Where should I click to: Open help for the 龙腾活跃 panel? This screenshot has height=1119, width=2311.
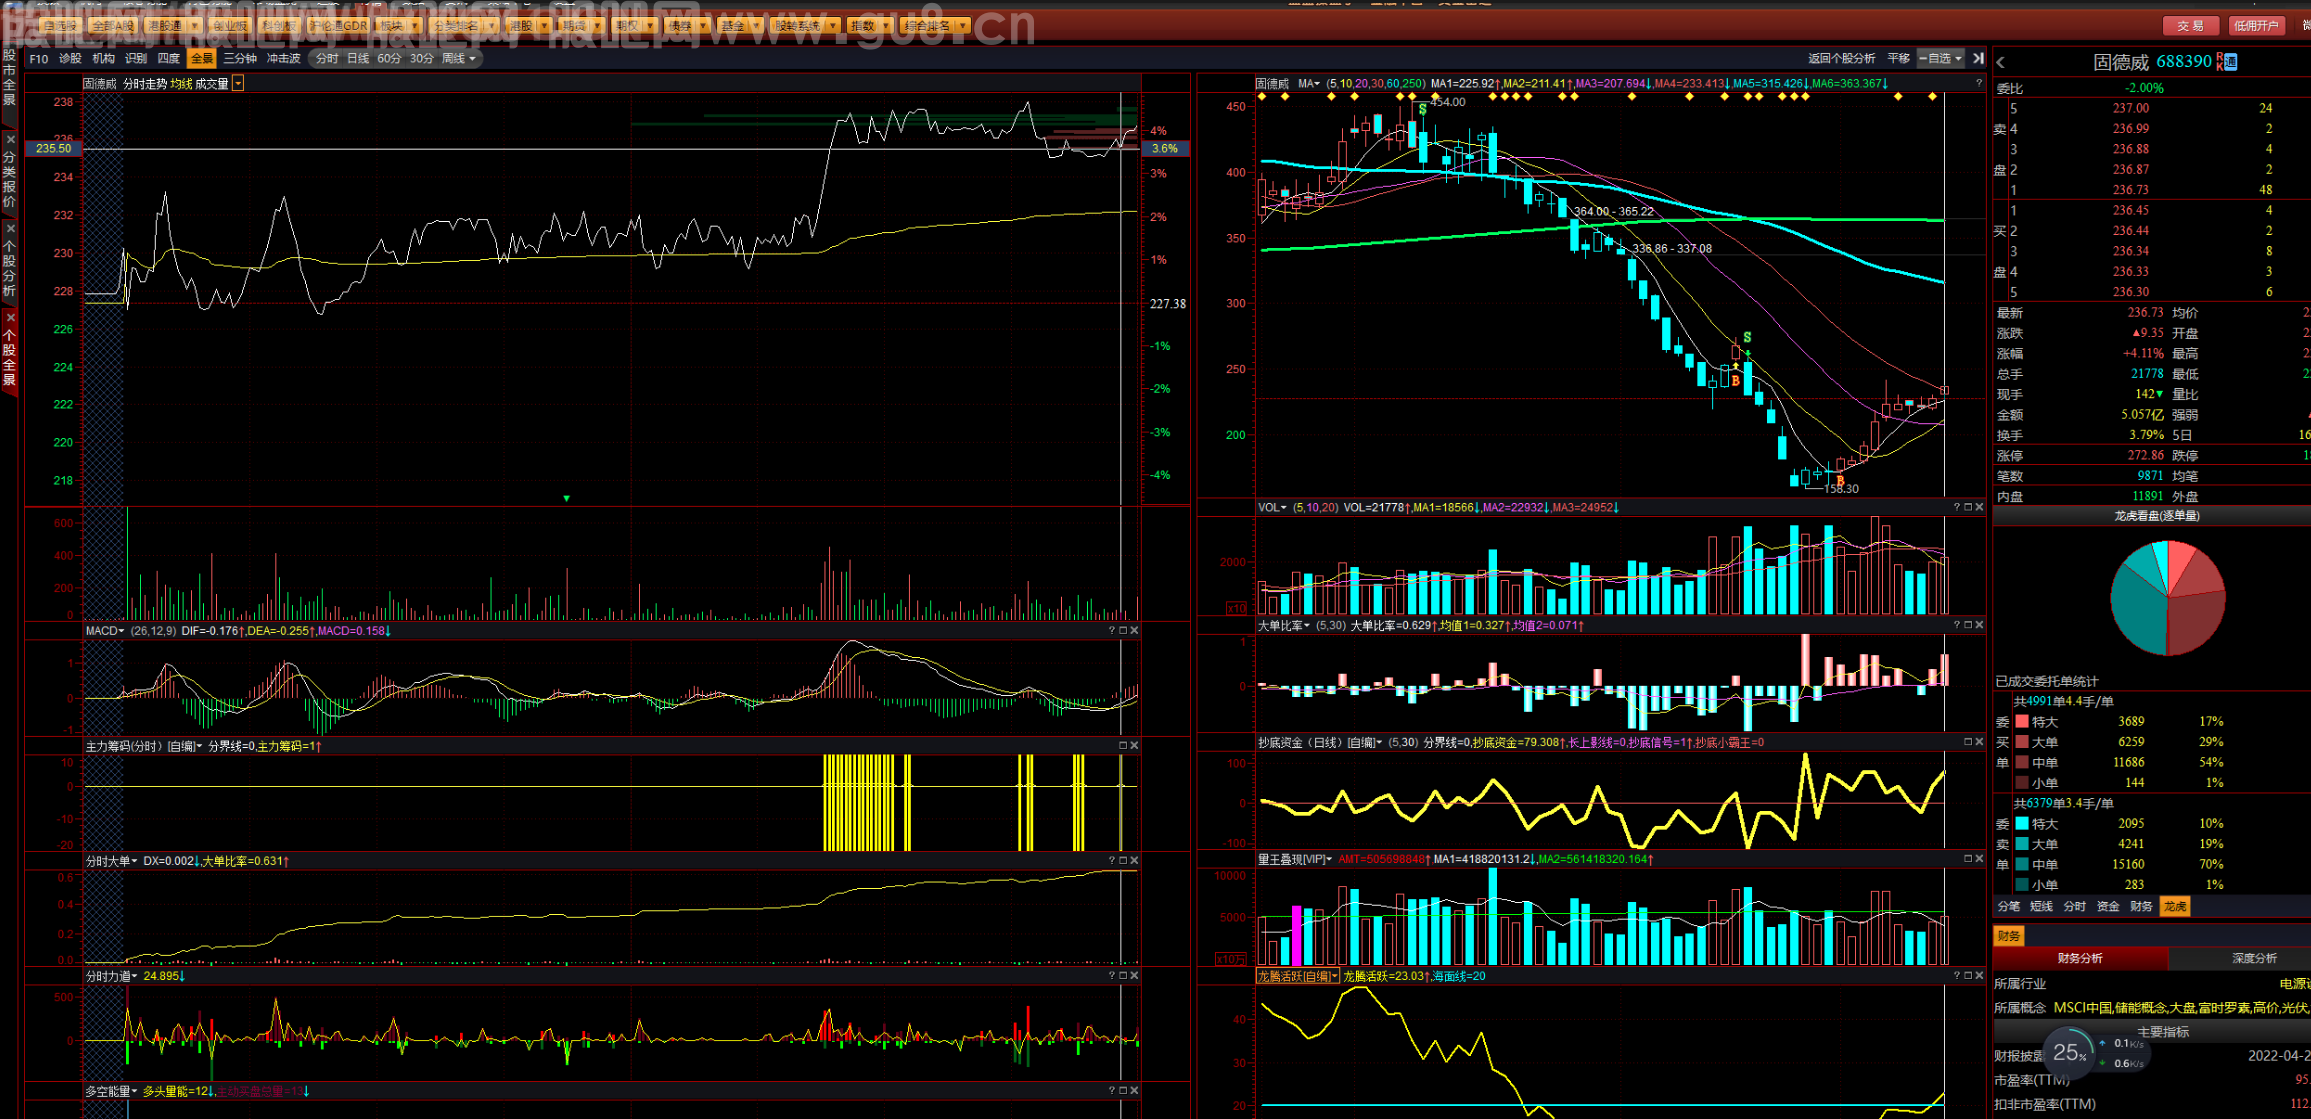(1957, 976)
